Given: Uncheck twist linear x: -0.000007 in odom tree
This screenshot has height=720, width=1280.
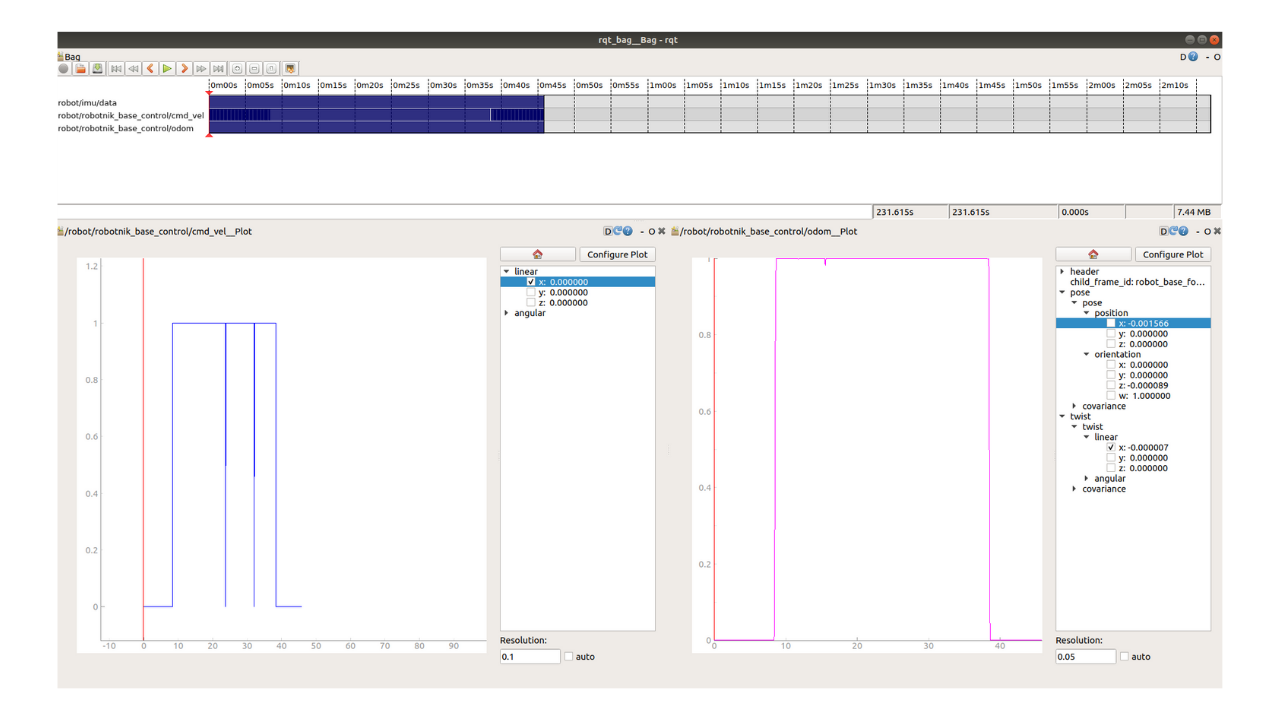Looking at the screenshot, I should pyautogui.click(x=1110, y=447).
